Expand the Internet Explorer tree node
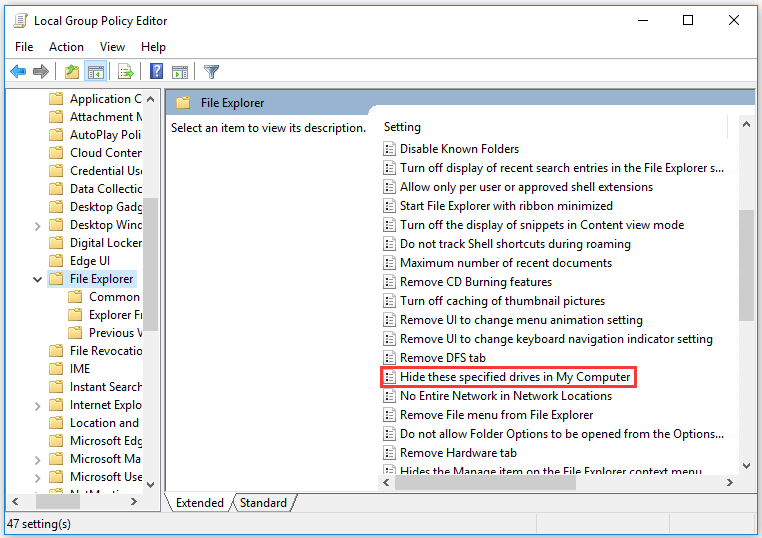762x538 pixels. tap(37, 406)
